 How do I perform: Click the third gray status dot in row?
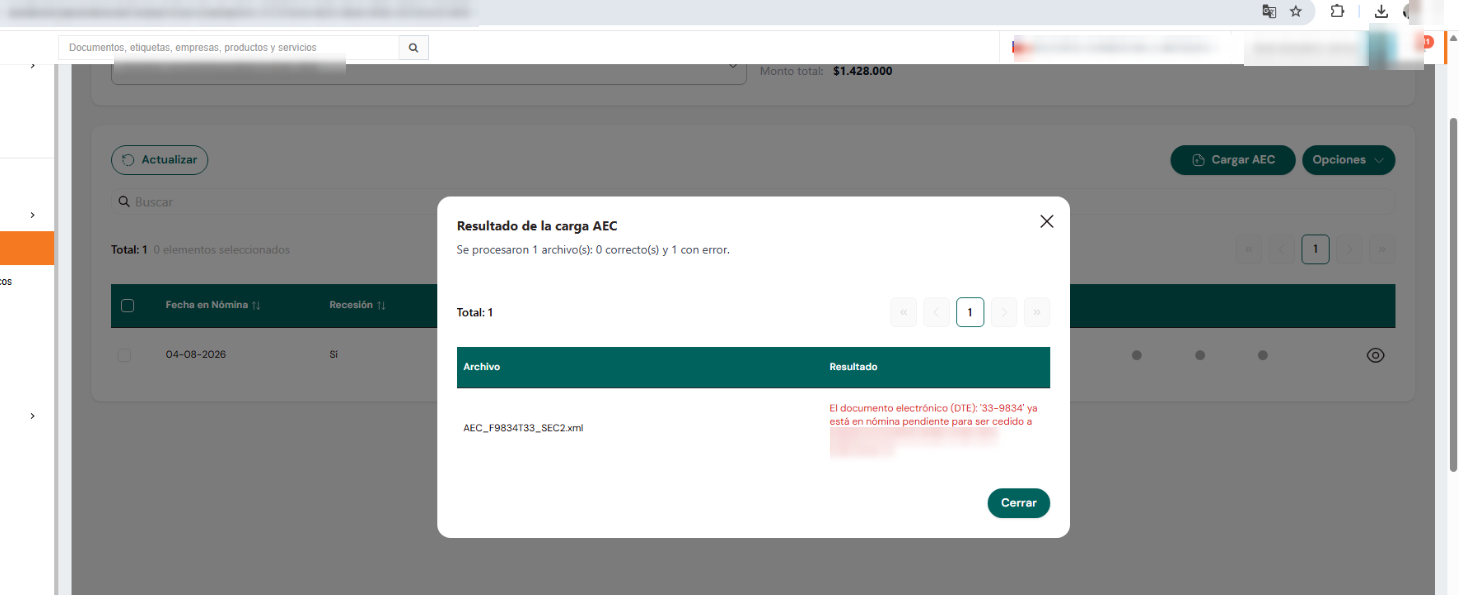pyautogui.click(x=1263, y=355)
